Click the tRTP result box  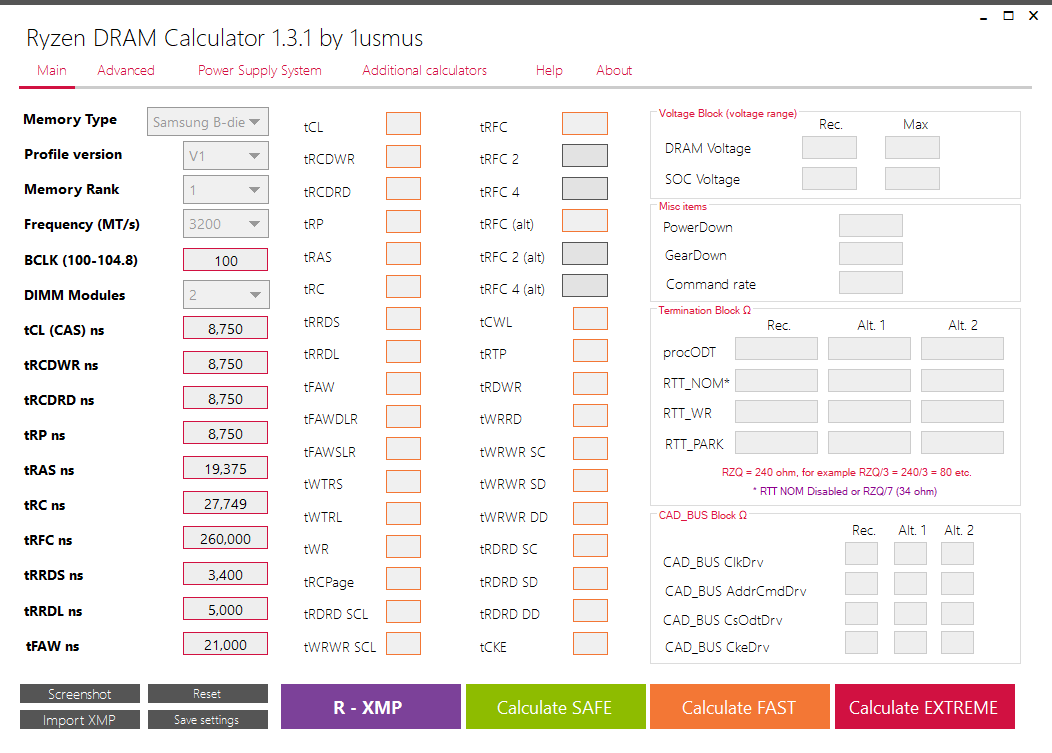(x=590, y=350)
